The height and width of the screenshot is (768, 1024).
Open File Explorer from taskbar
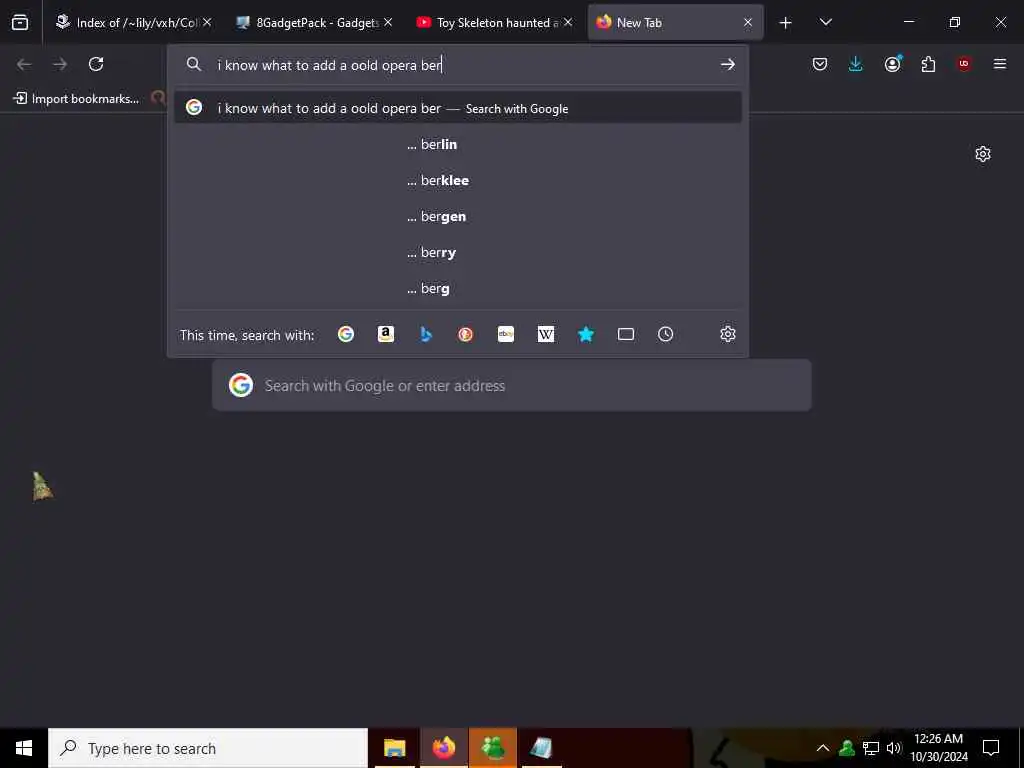tap(394, 748)
